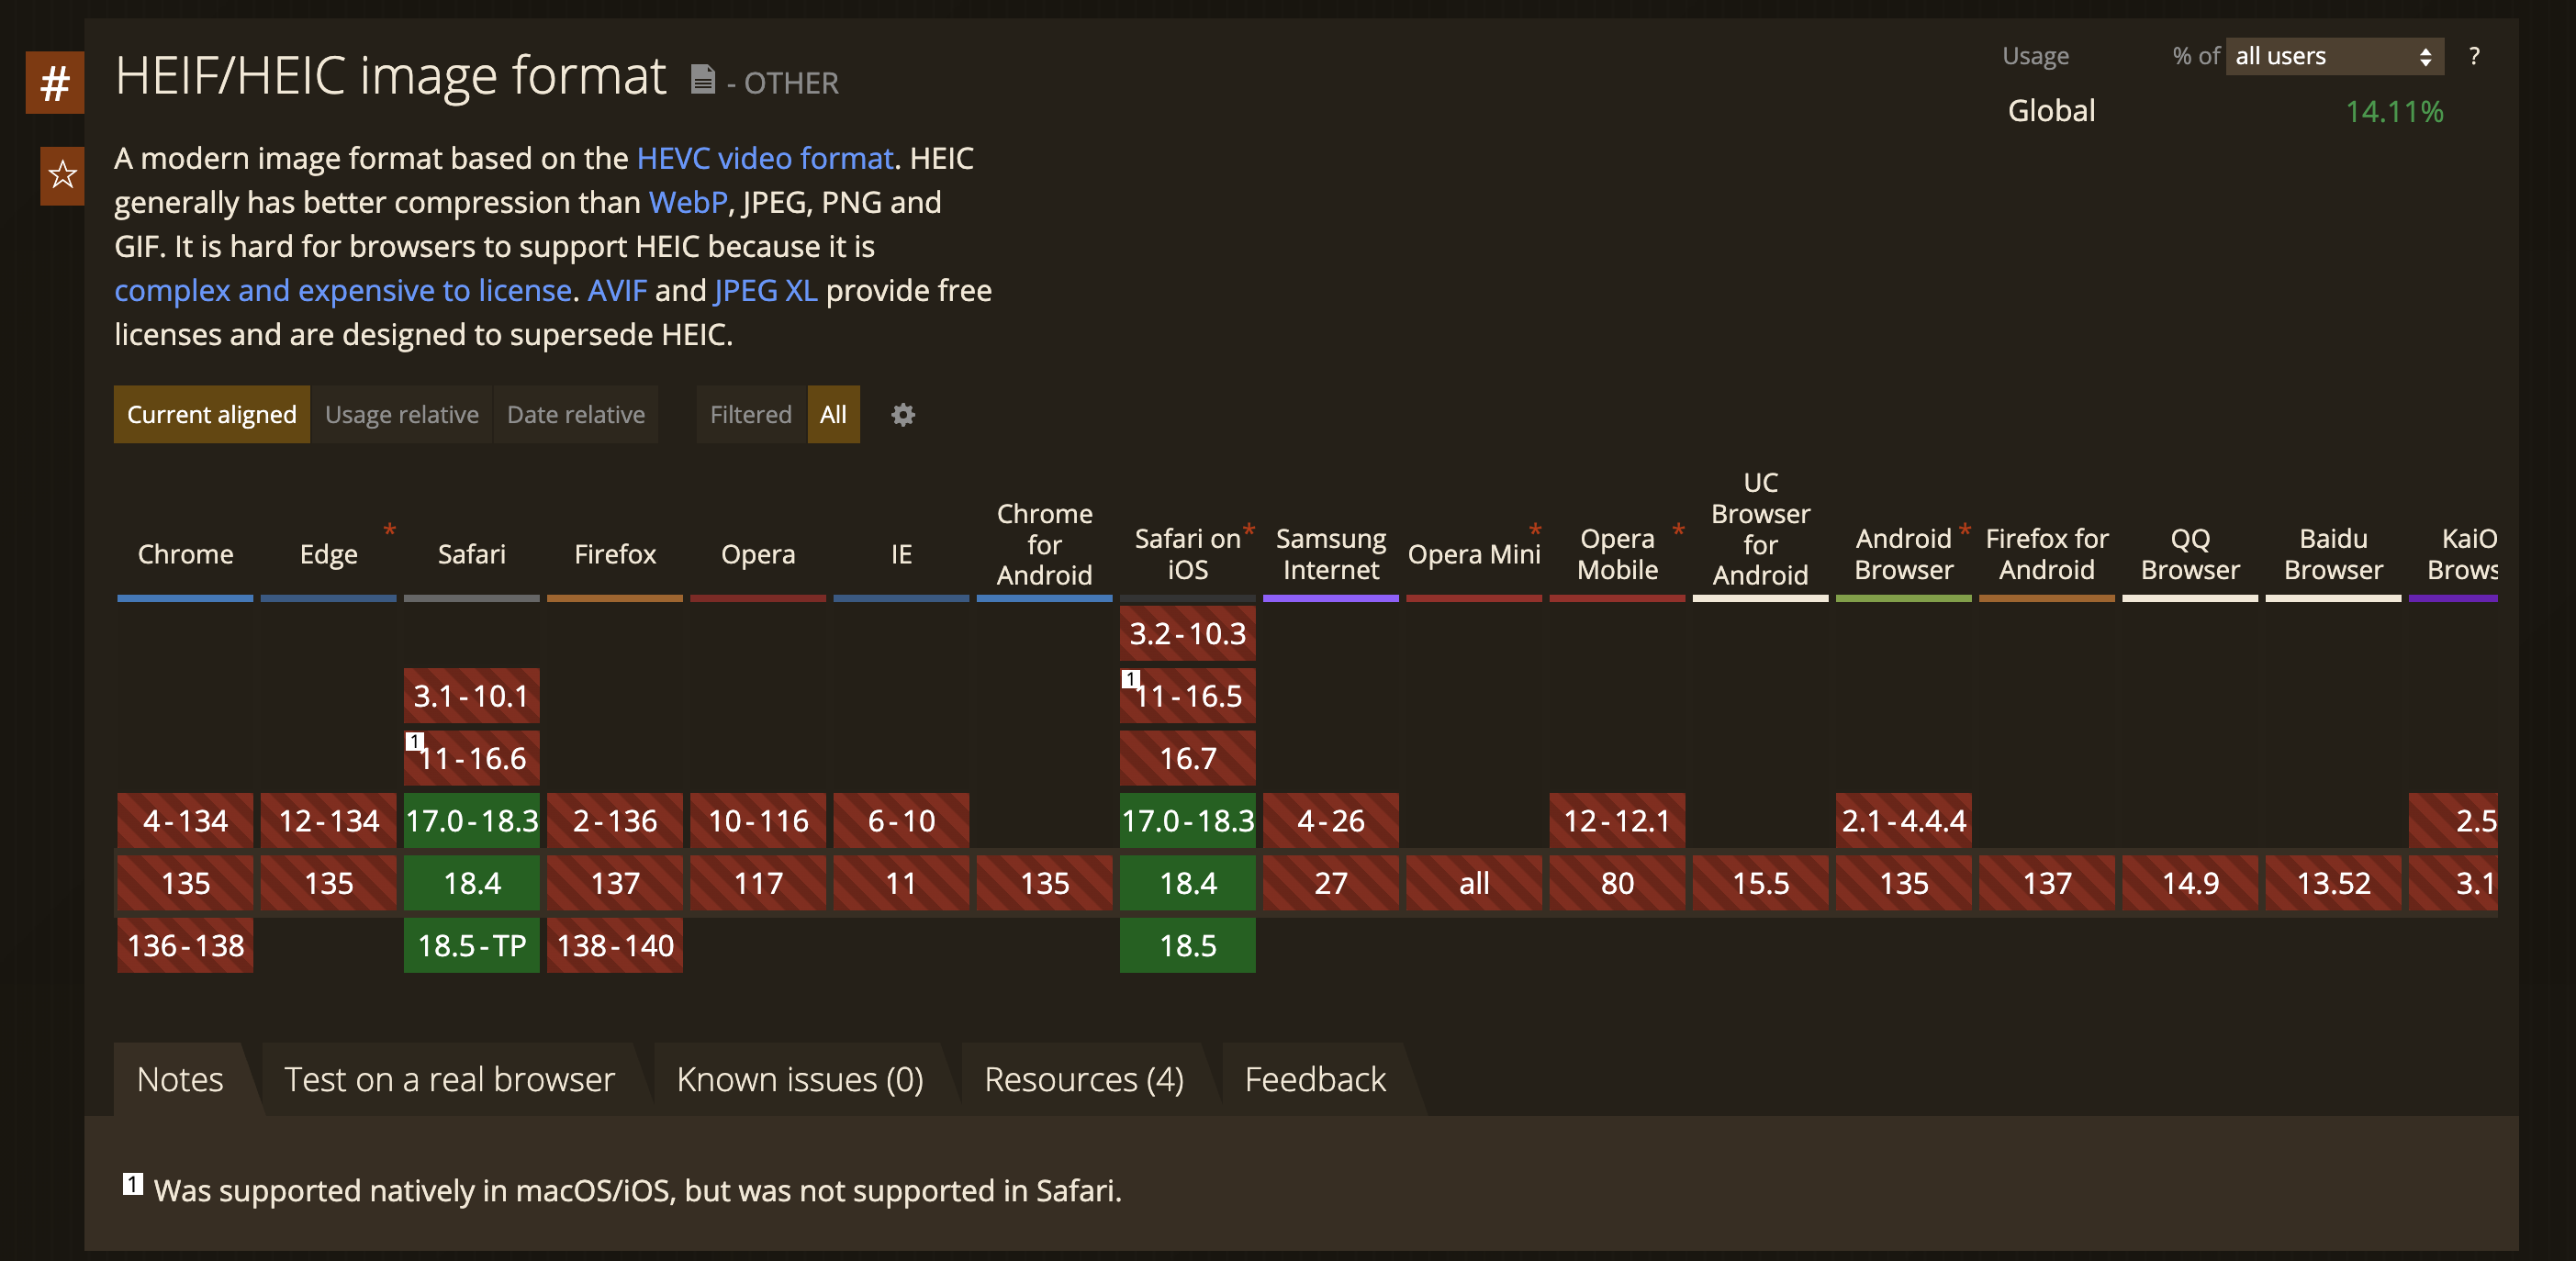Open the spec document icon beside title
The width and height of the screenshot is (2576, 1261).
703,79
